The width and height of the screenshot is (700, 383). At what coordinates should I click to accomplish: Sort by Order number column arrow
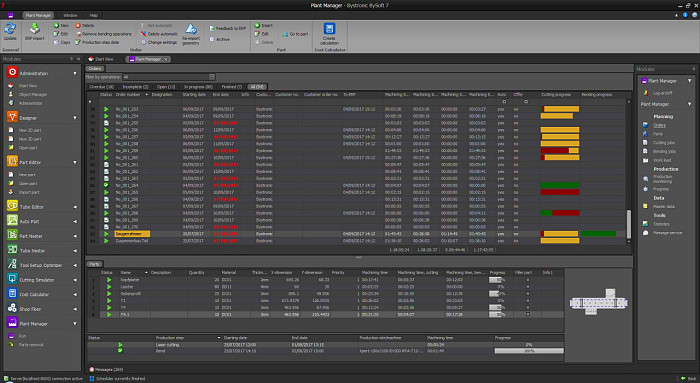(x=146, y=95)
